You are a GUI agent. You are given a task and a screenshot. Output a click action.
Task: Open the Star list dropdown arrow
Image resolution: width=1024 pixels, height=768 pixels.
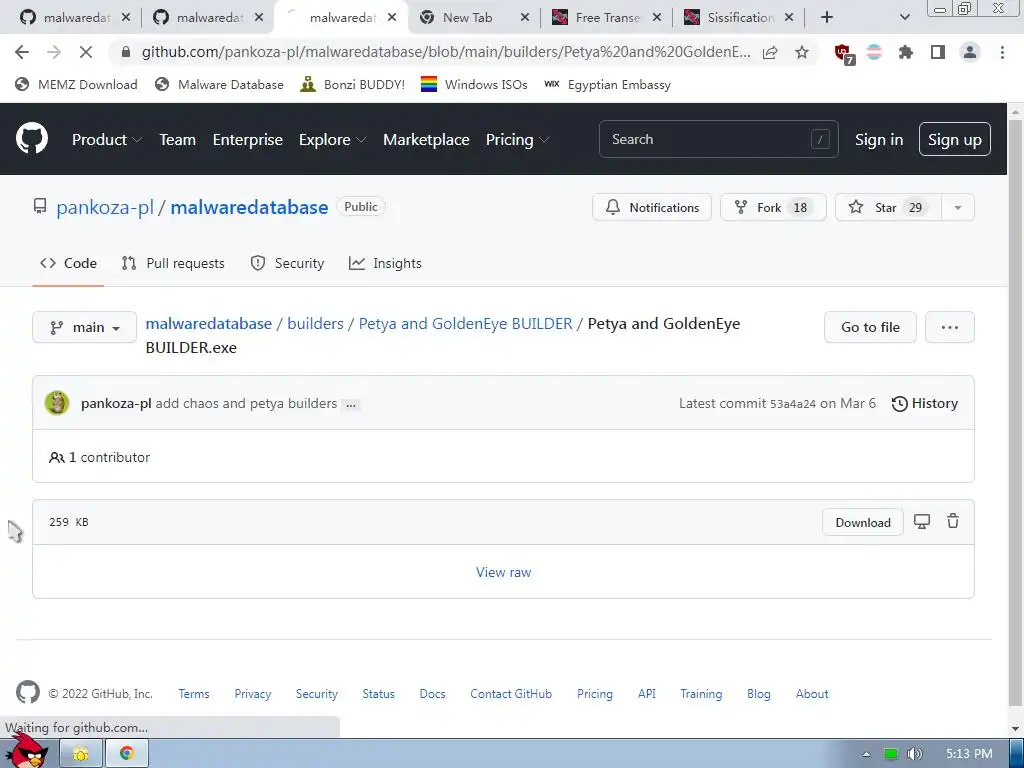pyautogui.click(x=958, y=208)
